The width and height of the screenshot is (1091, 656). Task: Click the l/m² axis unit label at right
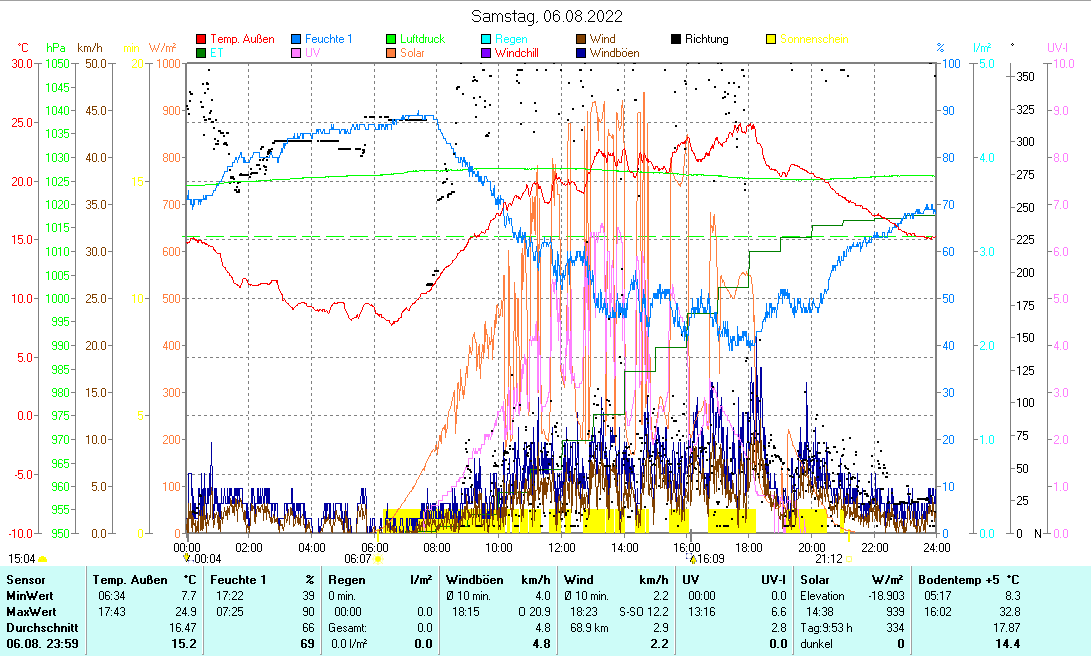click(x=982, y=48)
